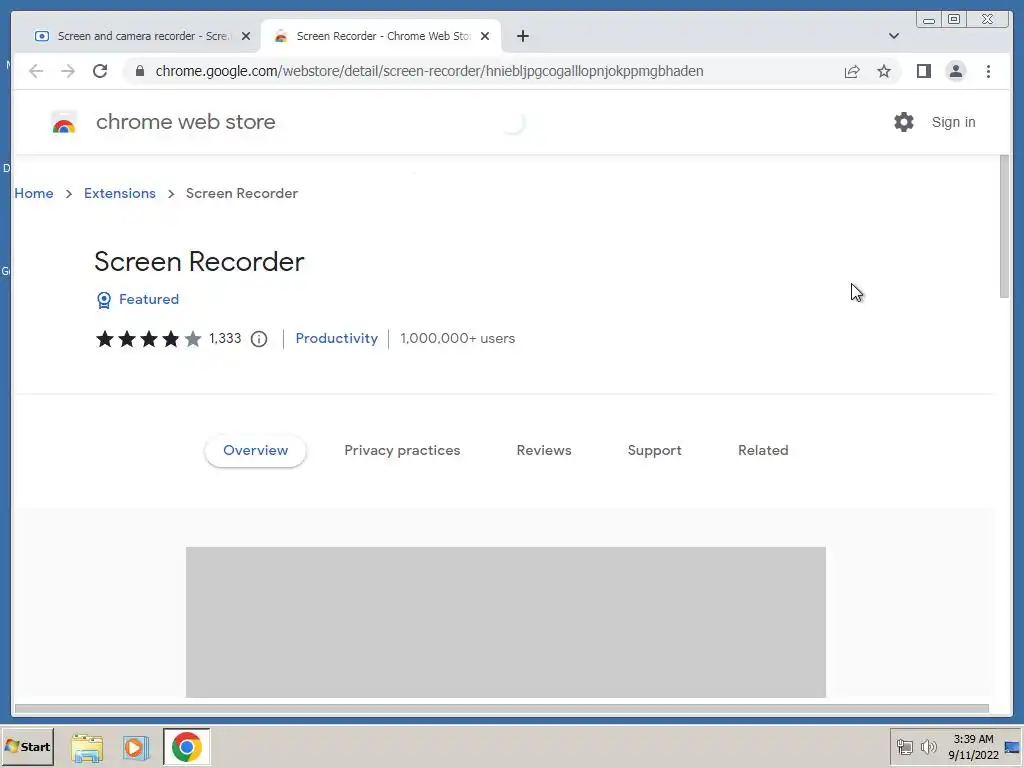Click the Featured badge icon
This screenshot has height=768, width=1024.
tap(104, 300)
